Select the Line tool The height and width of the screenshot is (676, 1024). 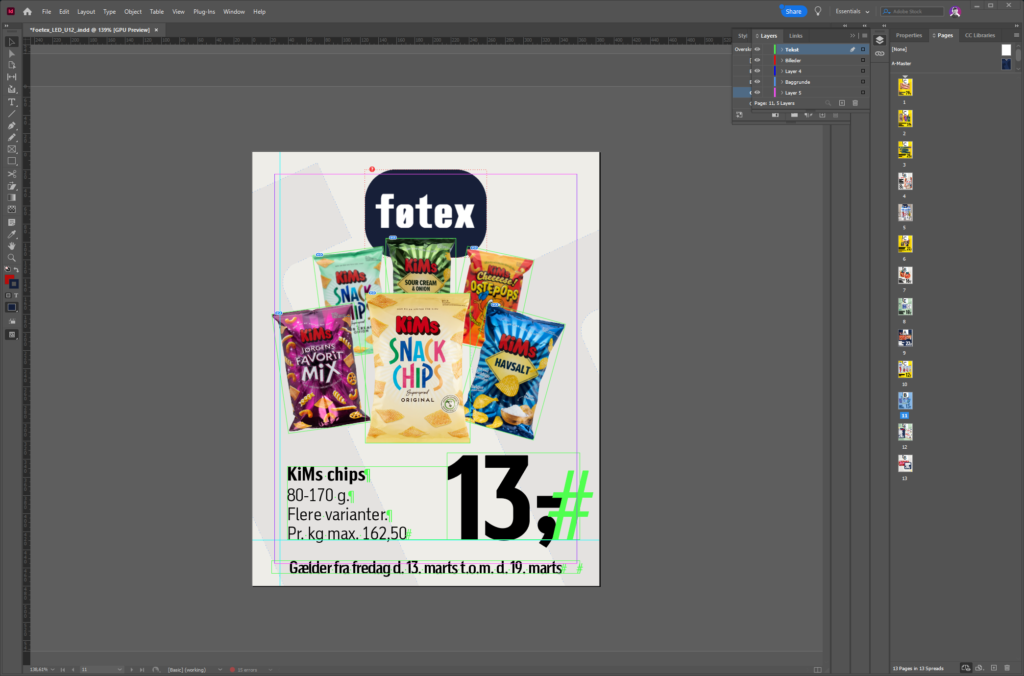[12, 114]
